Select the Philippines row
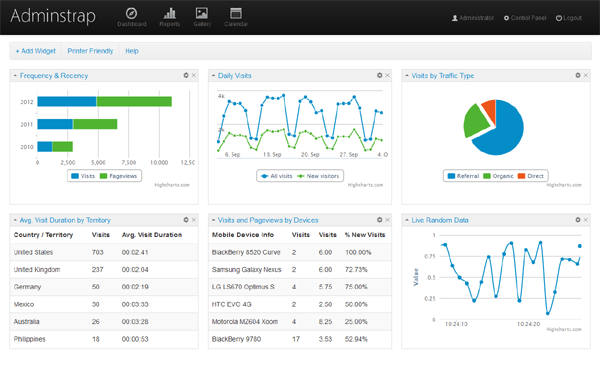 (104, 339)
